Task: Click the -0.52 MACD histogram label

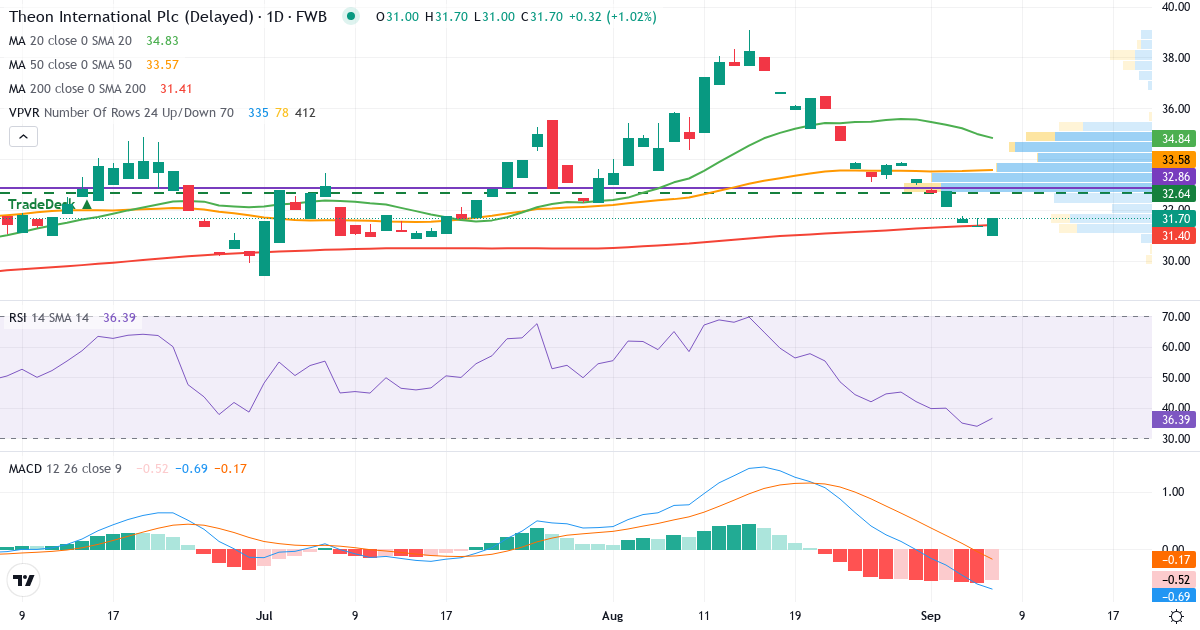Action: tap(1175, 579)
